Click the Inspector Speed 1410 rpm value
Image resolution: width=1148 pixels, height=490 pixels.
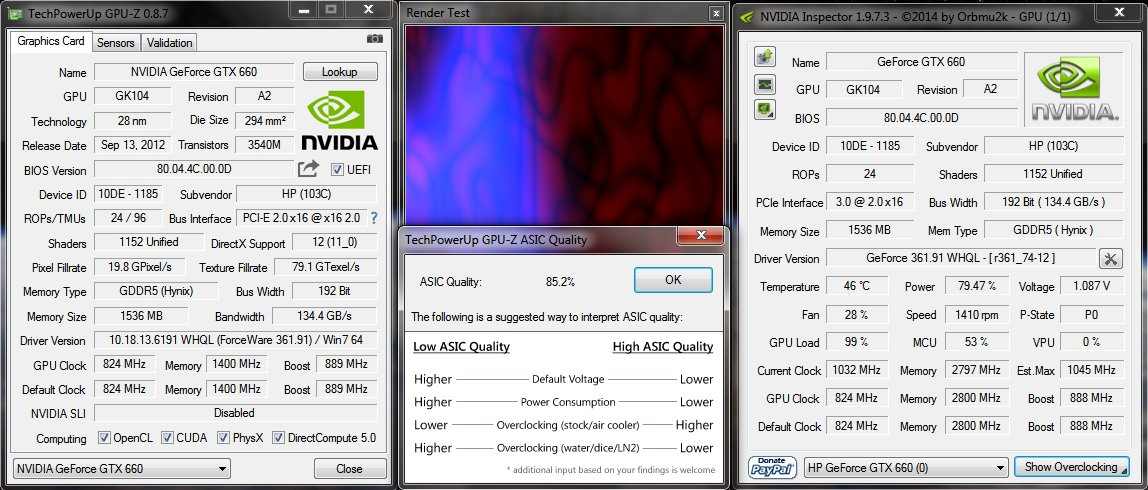click(976, 314)
